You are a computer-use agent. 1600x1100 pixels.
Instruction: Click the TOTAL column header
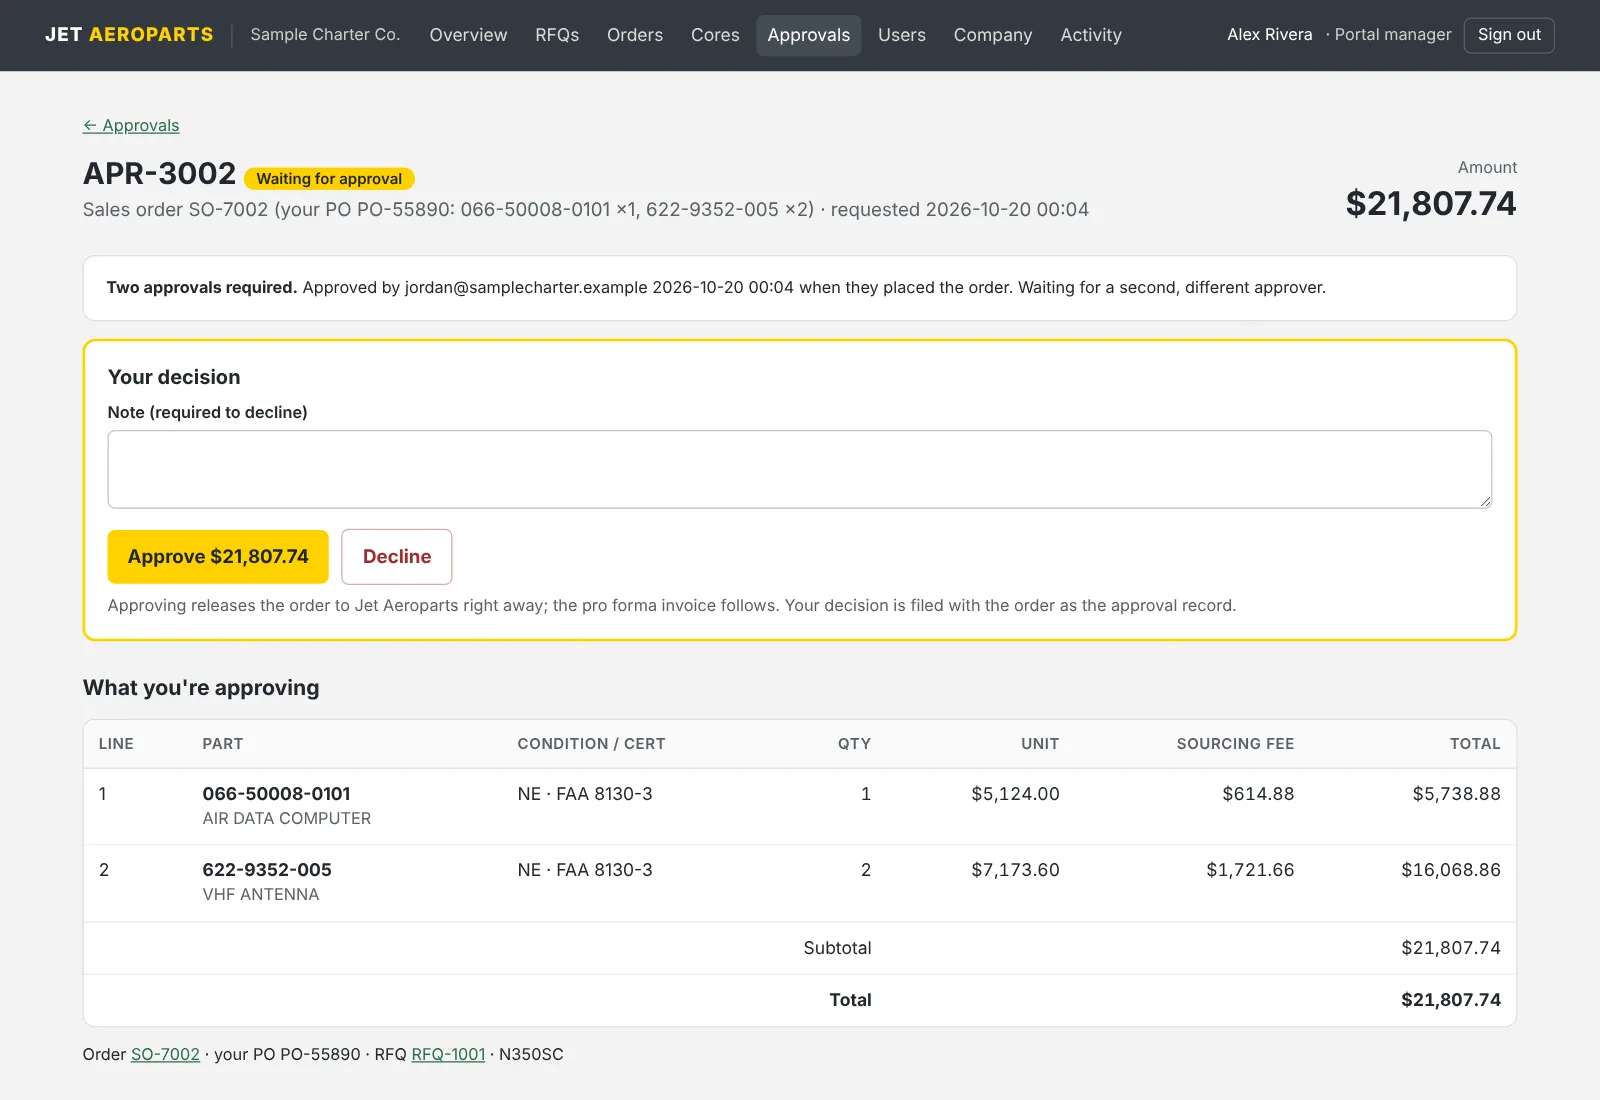coord(1475,744)
